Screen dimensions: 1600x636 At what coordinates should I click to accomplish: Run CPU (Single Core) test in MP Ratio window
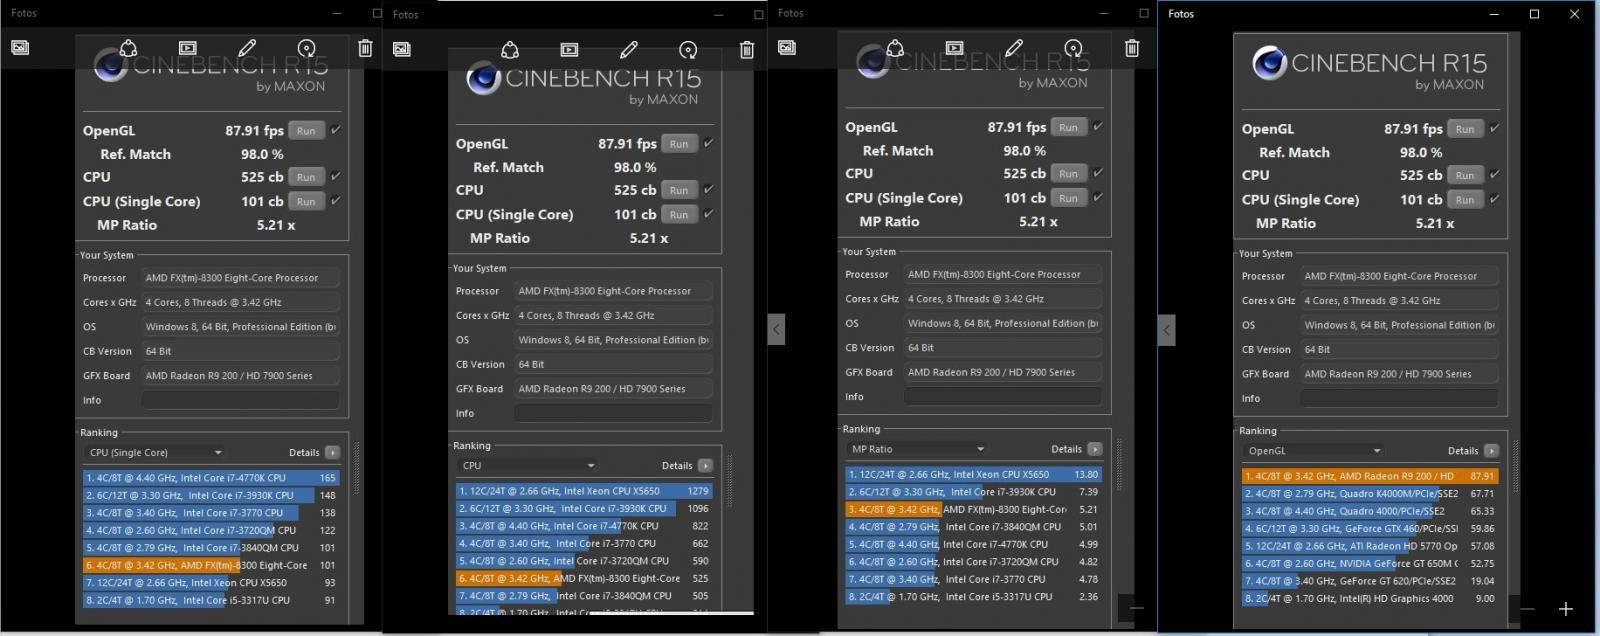pyautogui.click(x=1068, y=198)
